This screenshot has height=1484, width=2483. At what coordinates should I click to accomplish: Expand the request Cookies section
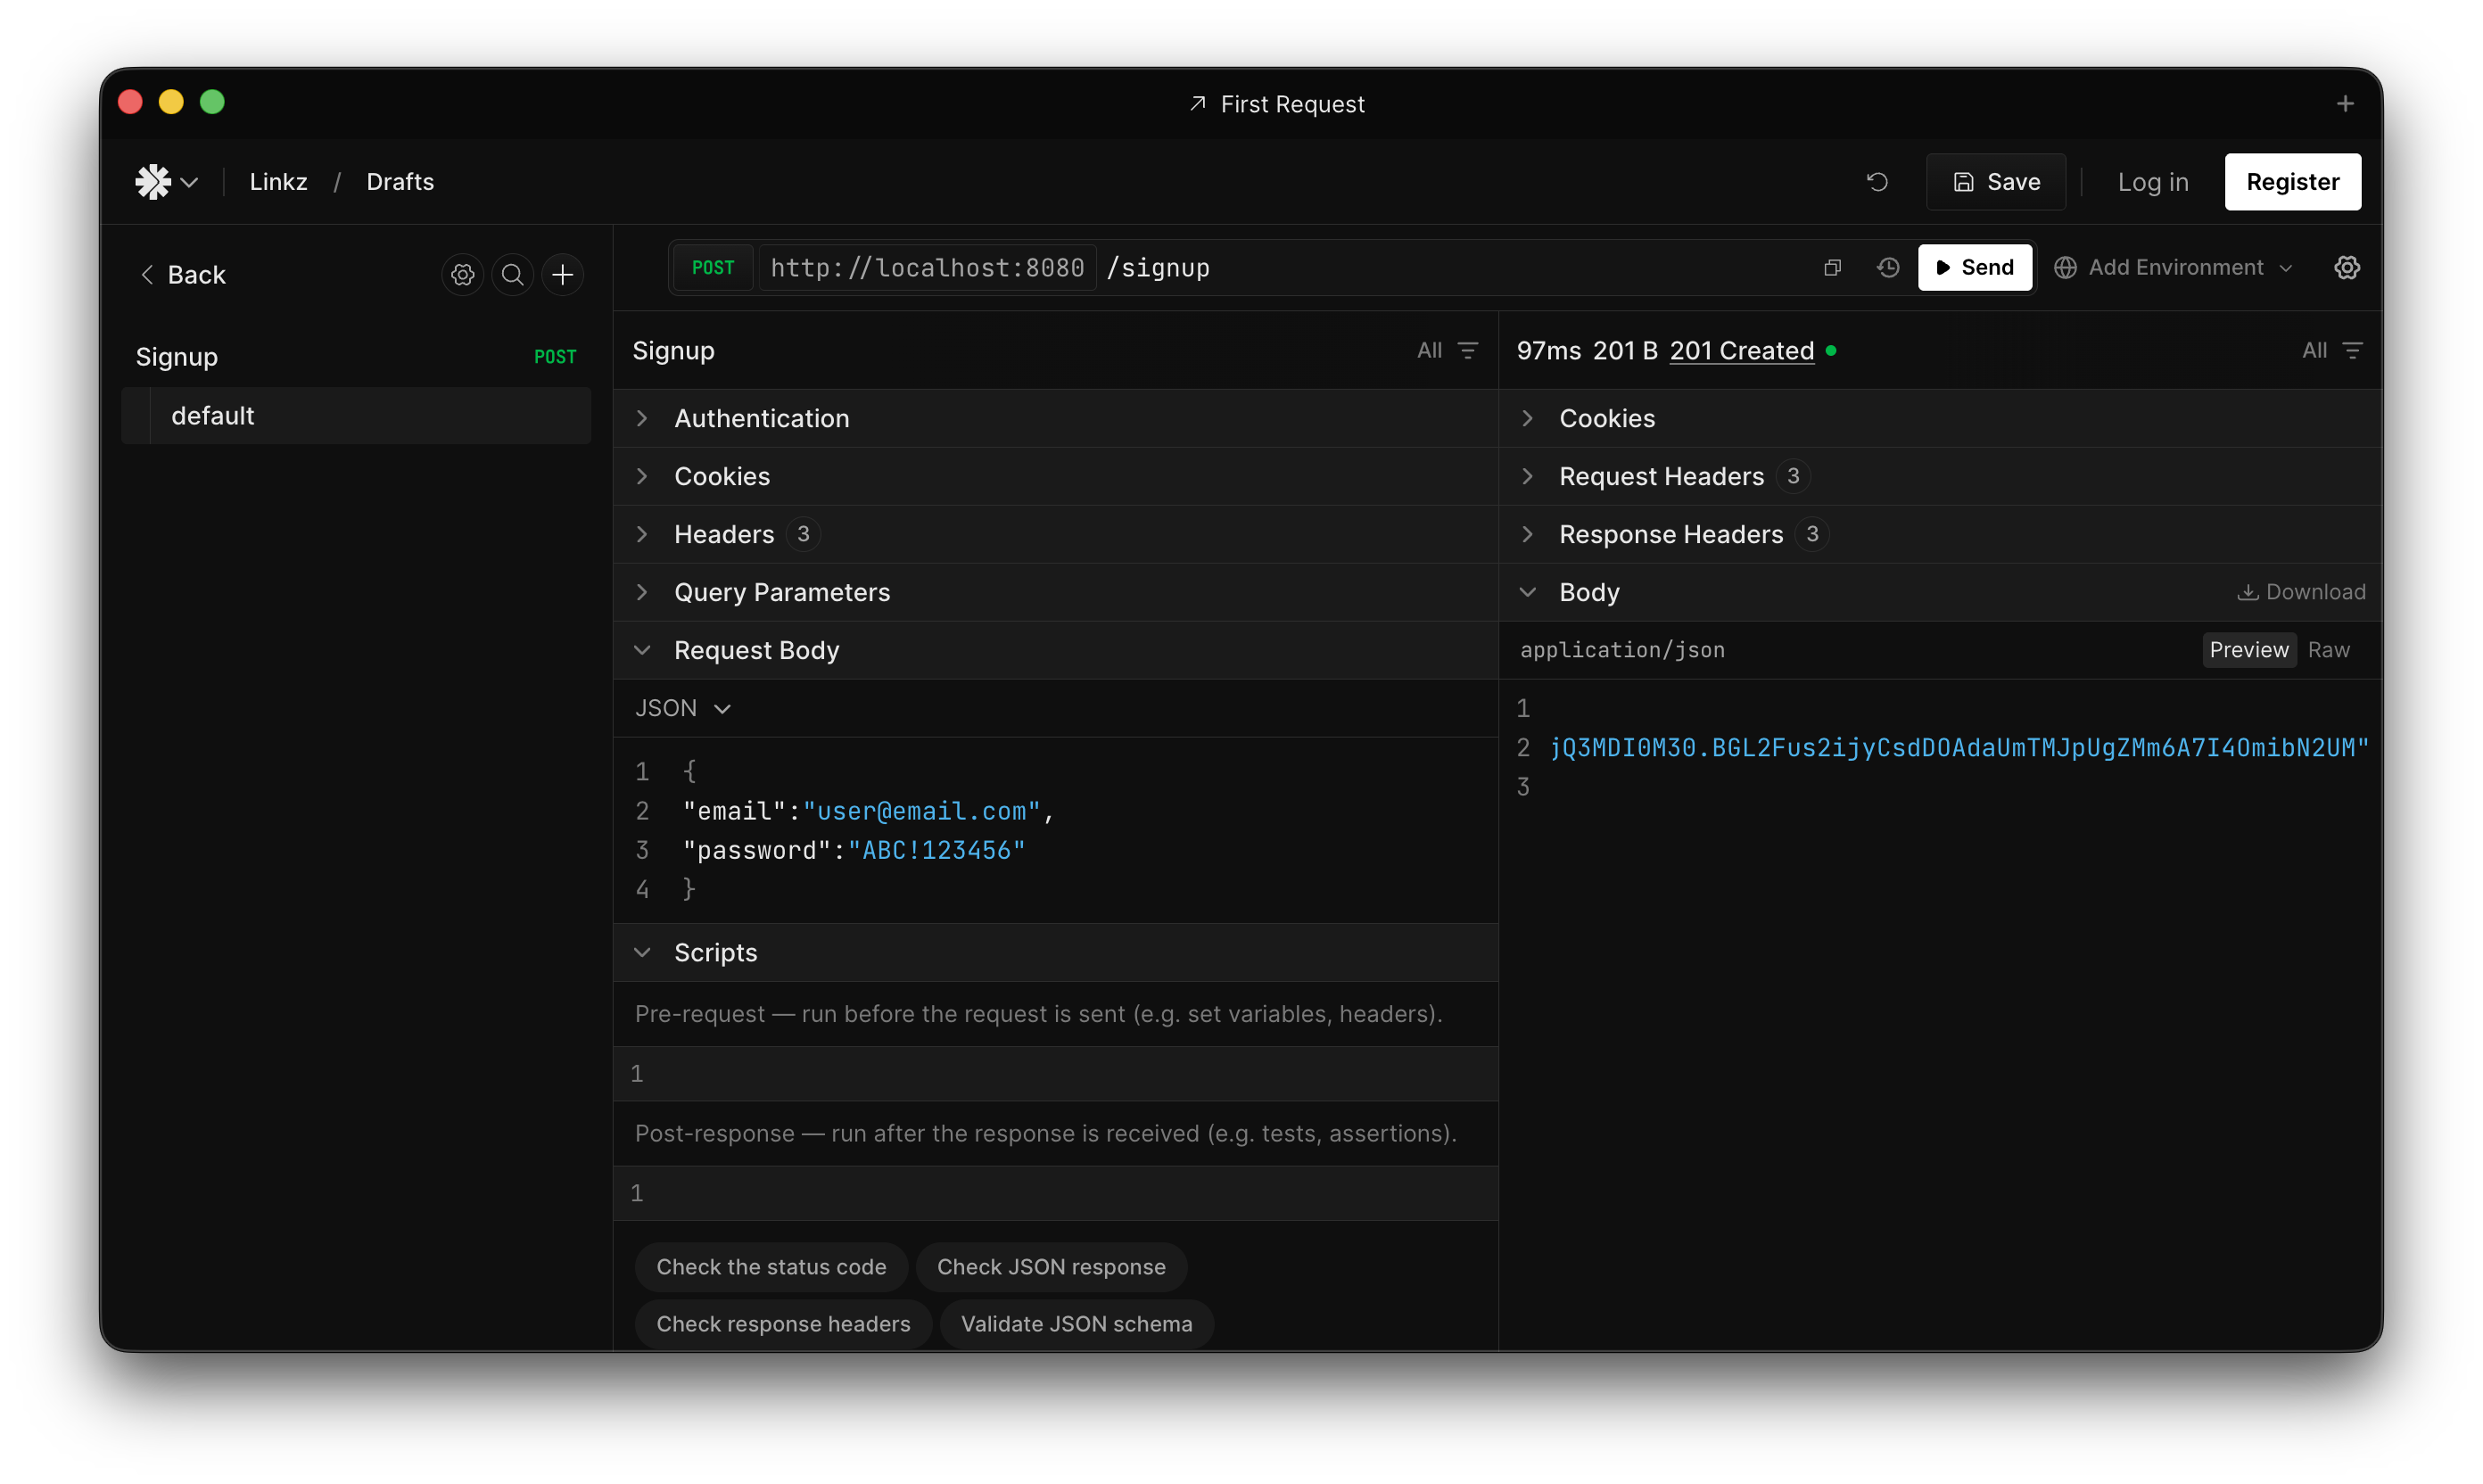pyautogui.click(x=1055, y=477)
